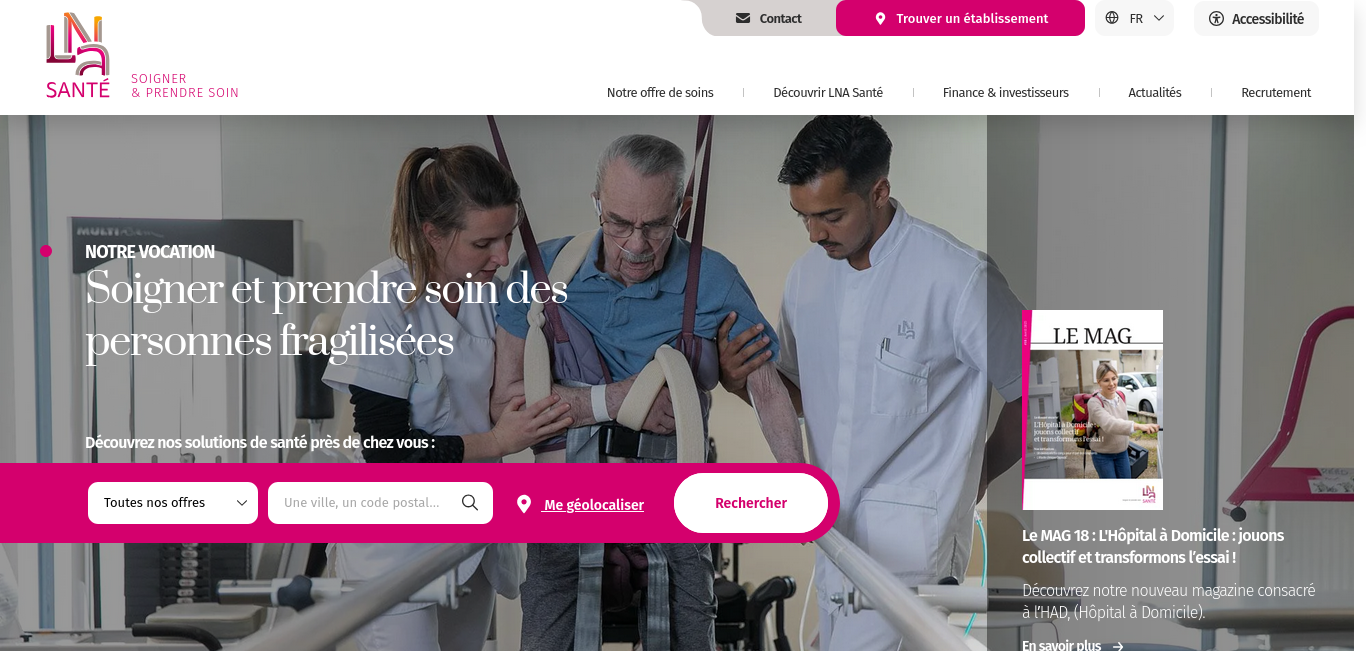The width and height of the screenshot is (1366, 651).
Task: Open the LE MAG magazine cover thumbnail
Action: [1092, 410]
